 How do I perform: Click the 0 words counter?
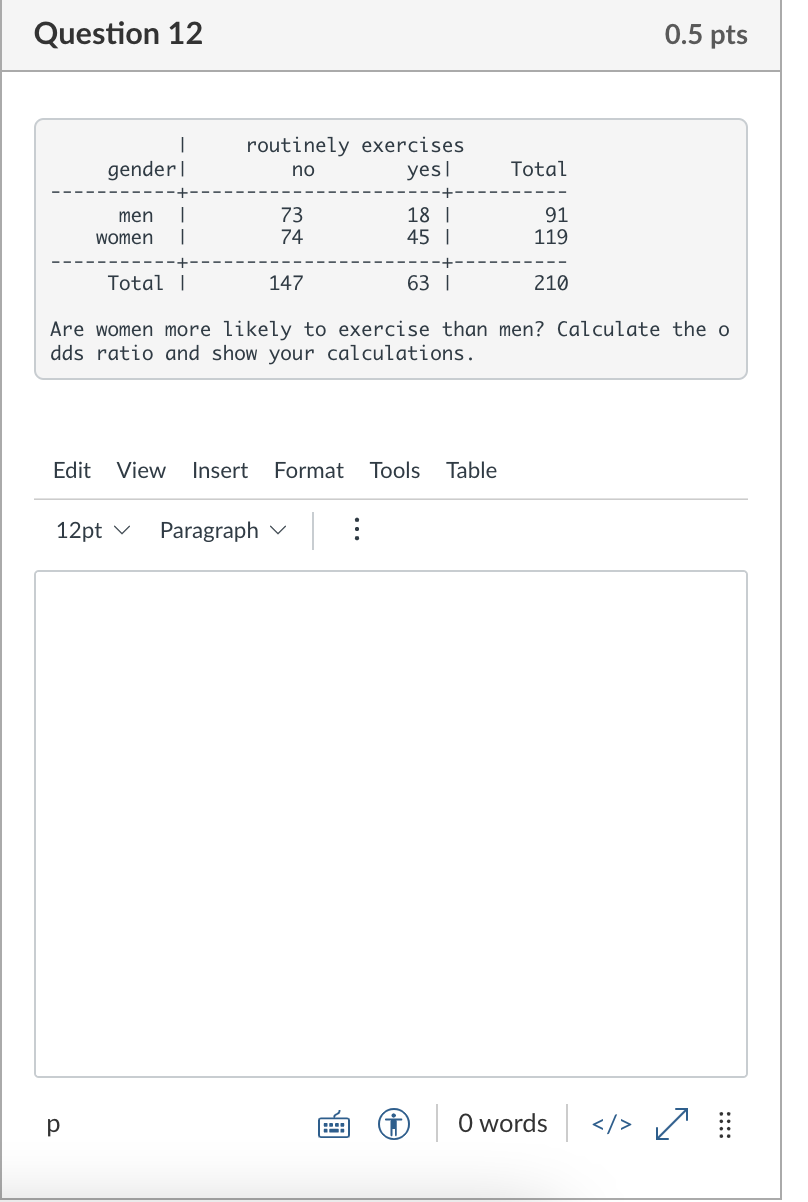502,1123
